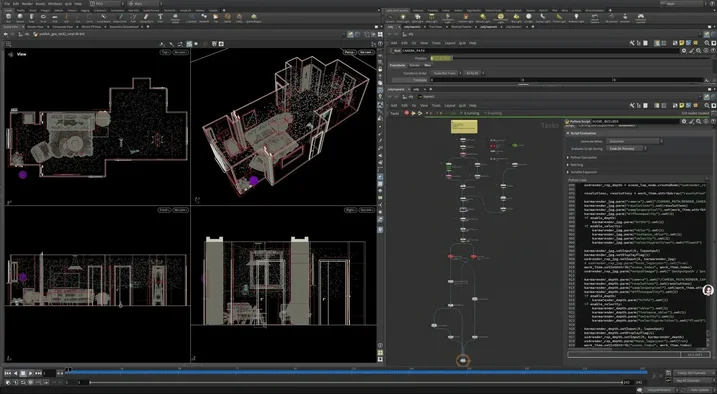Switch to the Composite View tab
This screenshot has height=394, width=717.
[x=63, y=27]
